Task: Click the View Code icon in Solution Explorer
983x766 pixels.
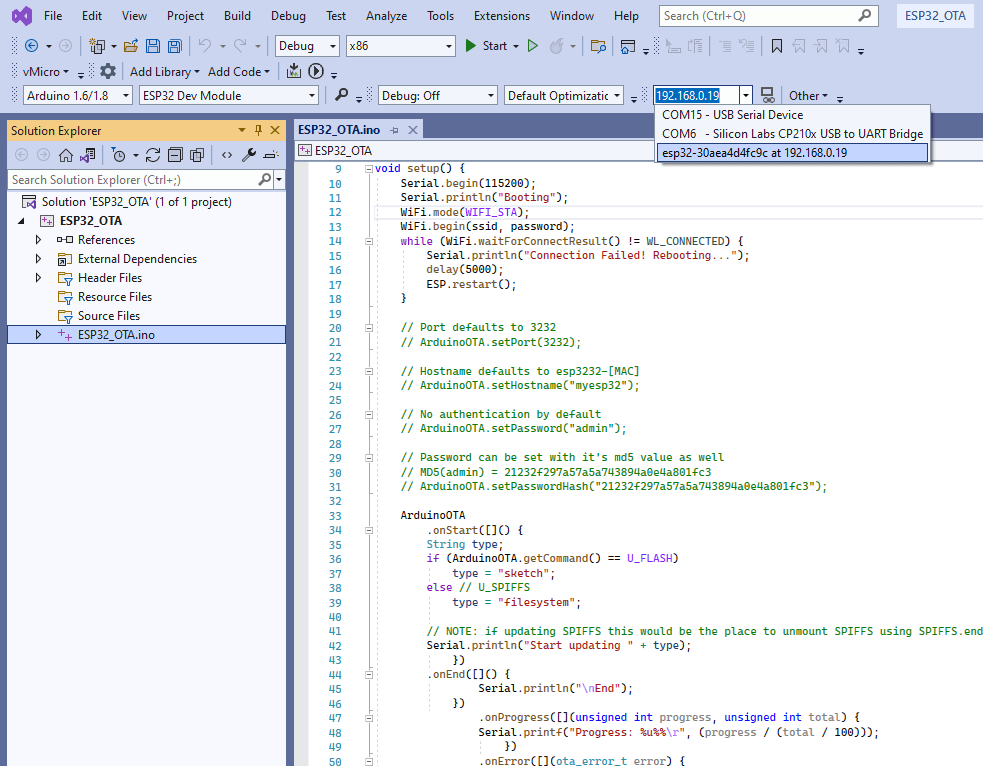Action: (x=227, y=155)
